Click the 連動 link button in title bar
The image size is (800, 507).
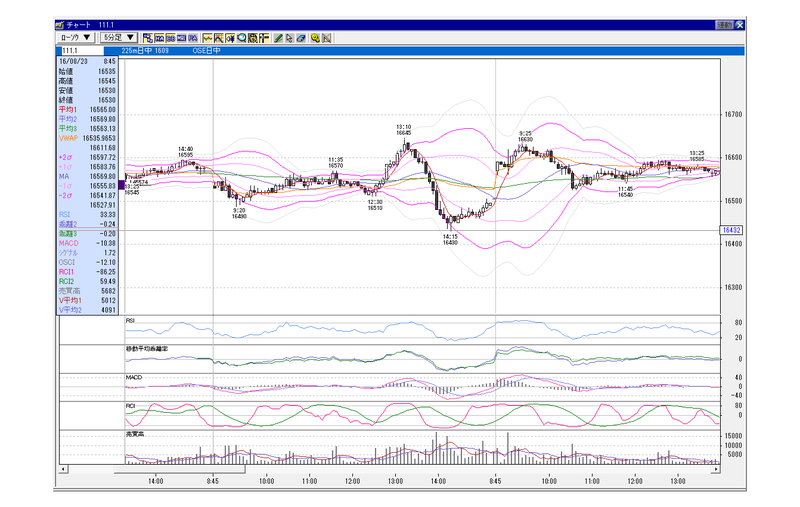[724, 24]
